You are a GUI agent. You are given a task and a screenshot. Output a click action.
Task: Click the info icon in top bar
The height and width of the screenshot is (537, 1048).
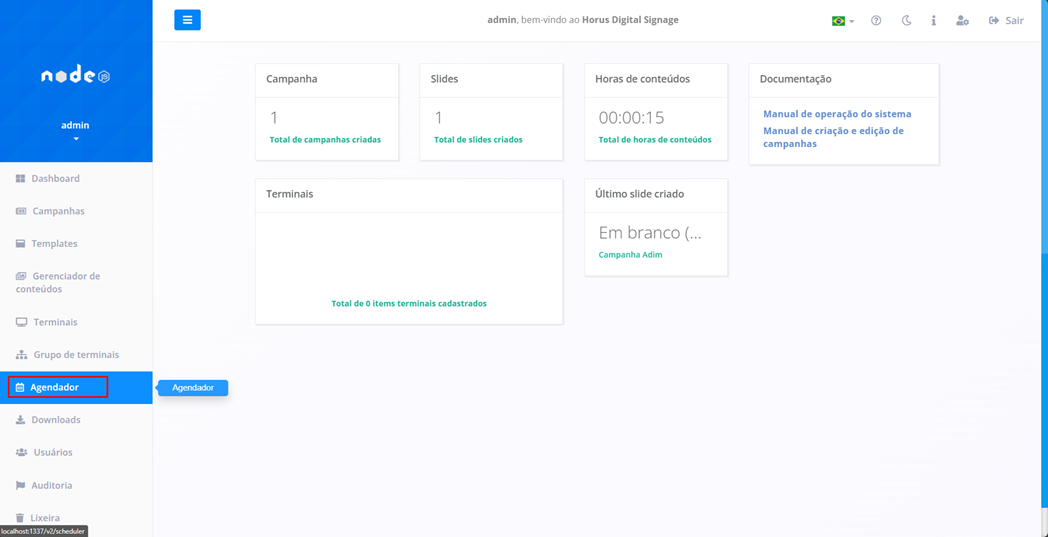(934, 20)
